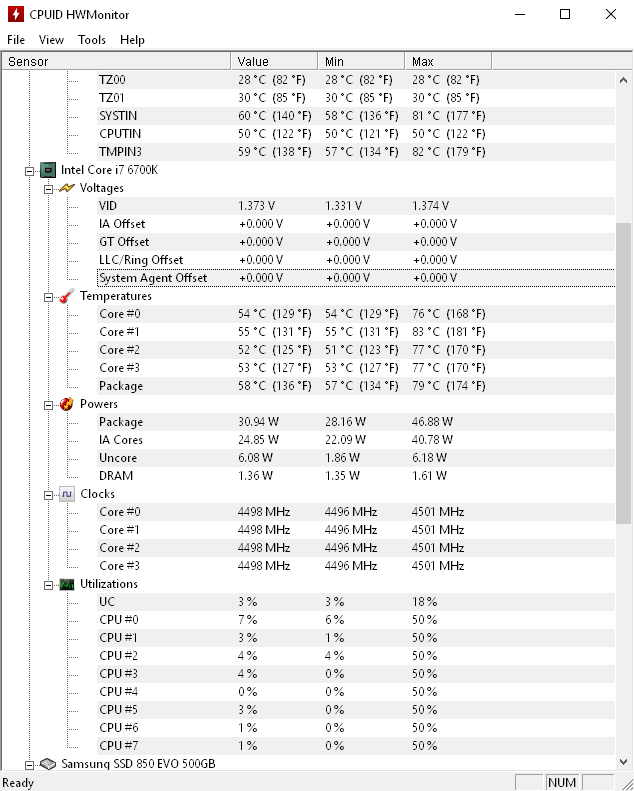Open the File menu
The height and width of the screenshot is (791, 634).
point(16,40)
